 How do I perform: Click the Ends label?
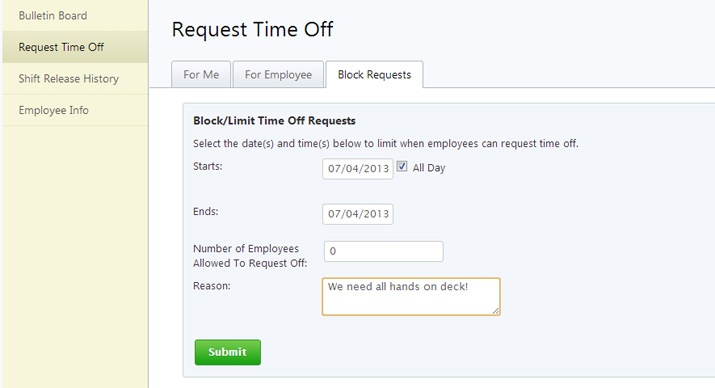pyautogui.click(x=206, y=211)
